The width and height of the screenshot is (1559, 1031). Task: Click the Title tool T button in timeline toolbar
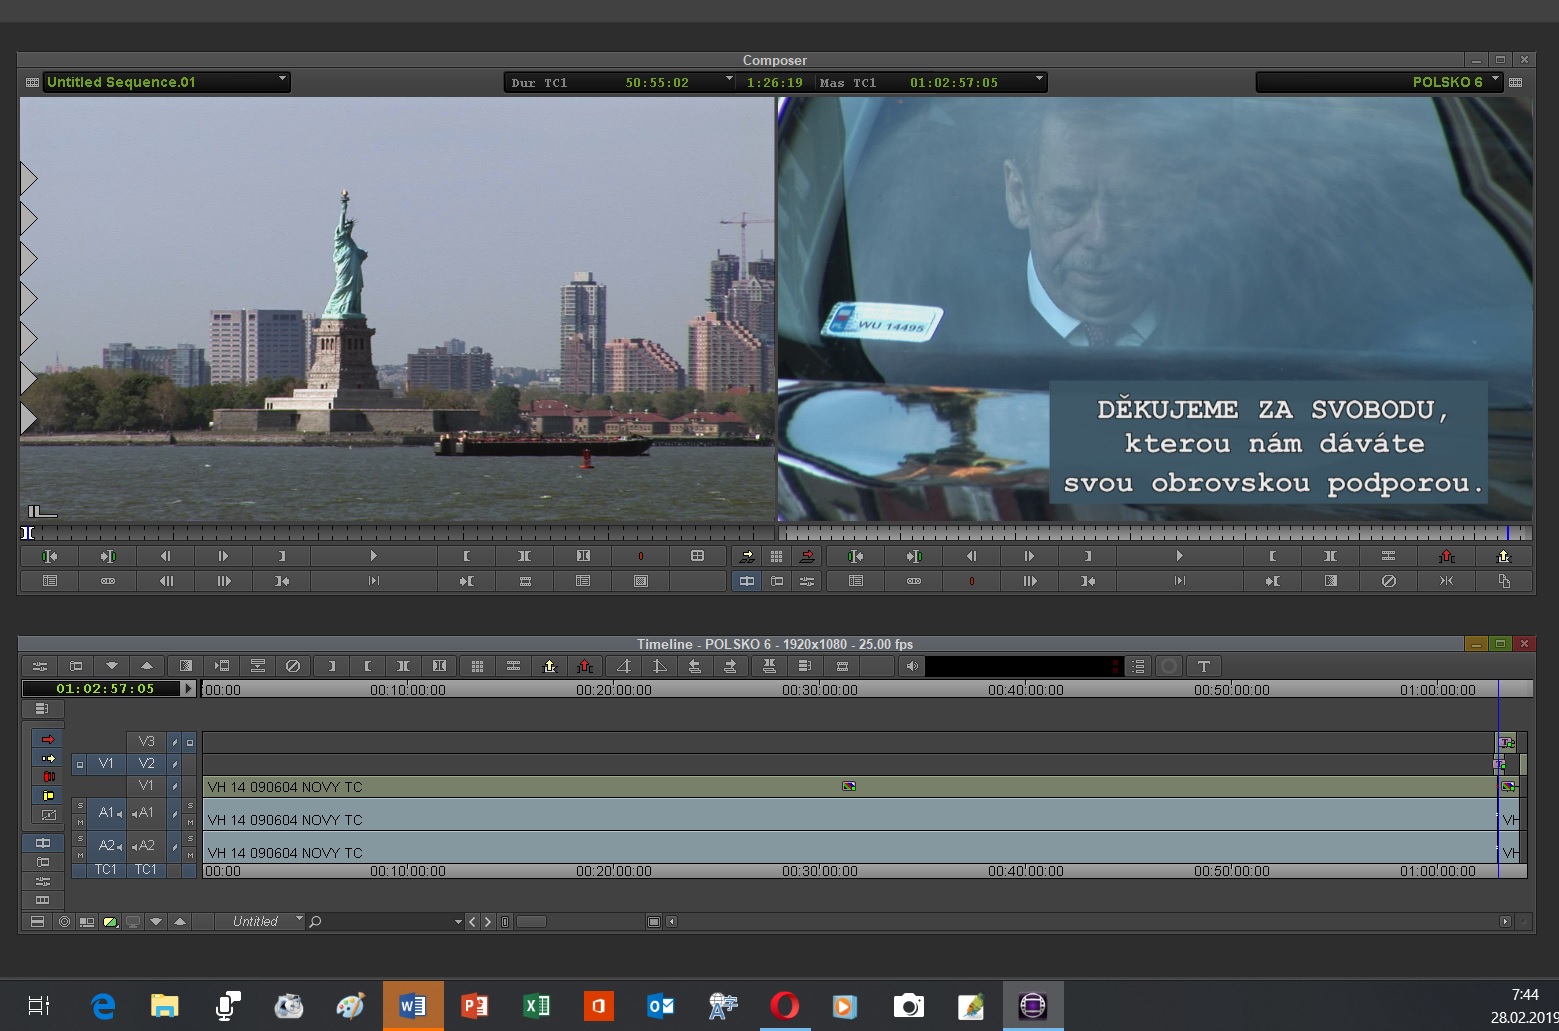click(1203, 666)
